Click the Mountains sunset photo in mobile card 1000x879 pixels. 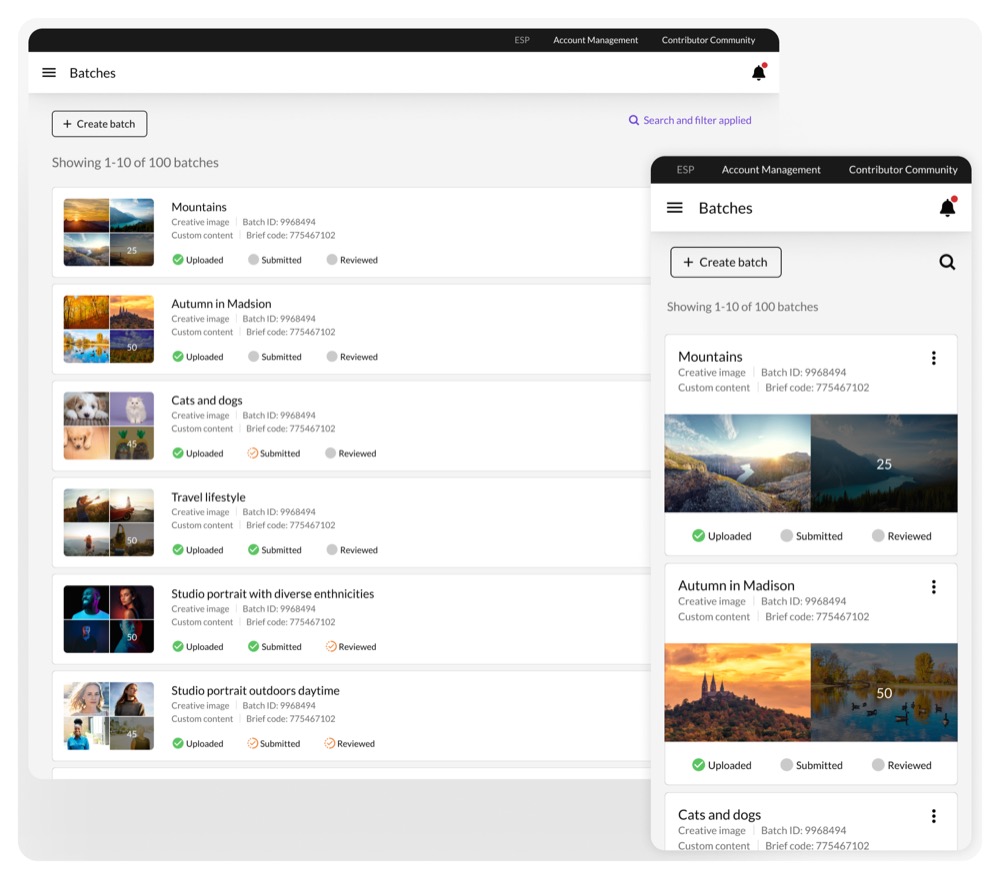737,464
